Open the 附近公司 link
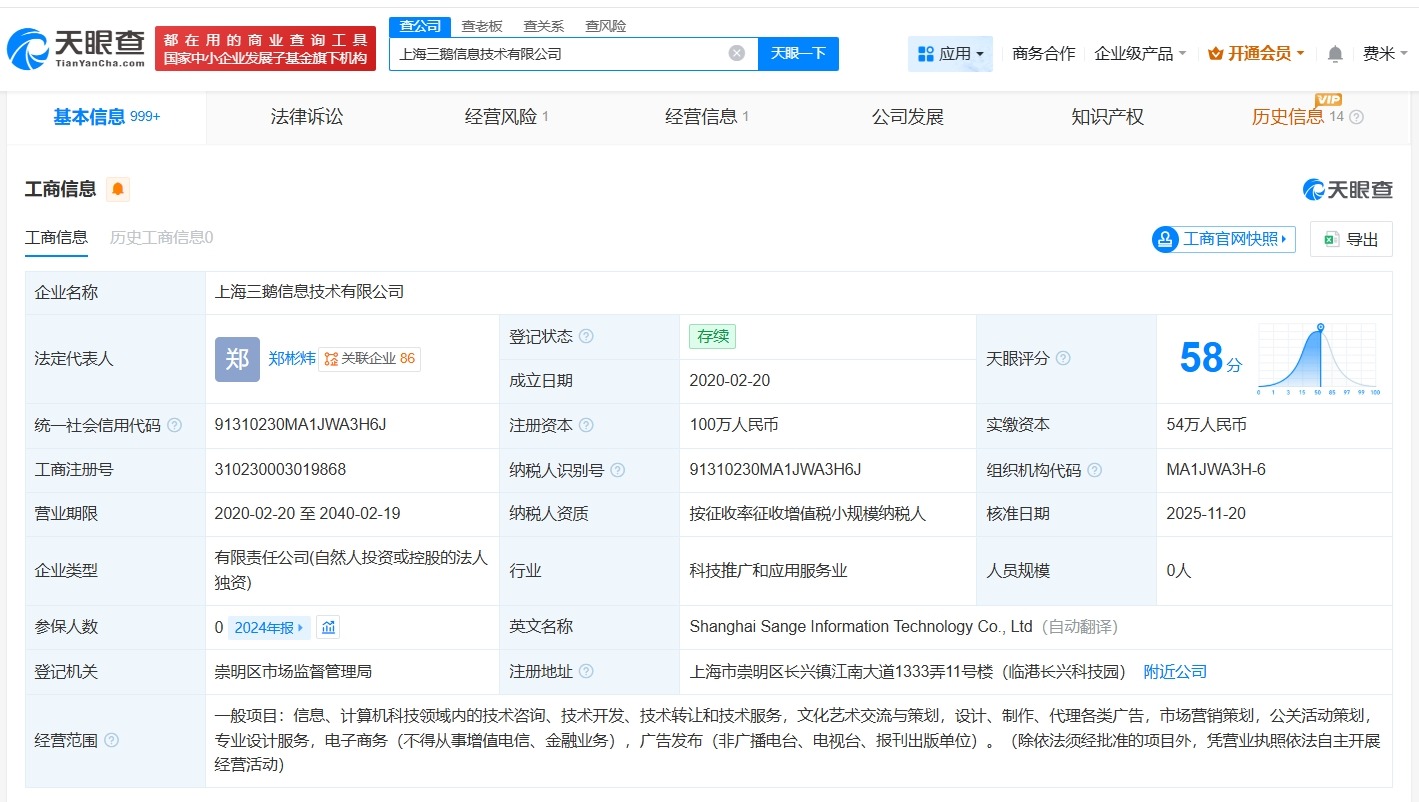Image resolution: width=1419 pixels, height=802 pixels. coord(1175,672)
